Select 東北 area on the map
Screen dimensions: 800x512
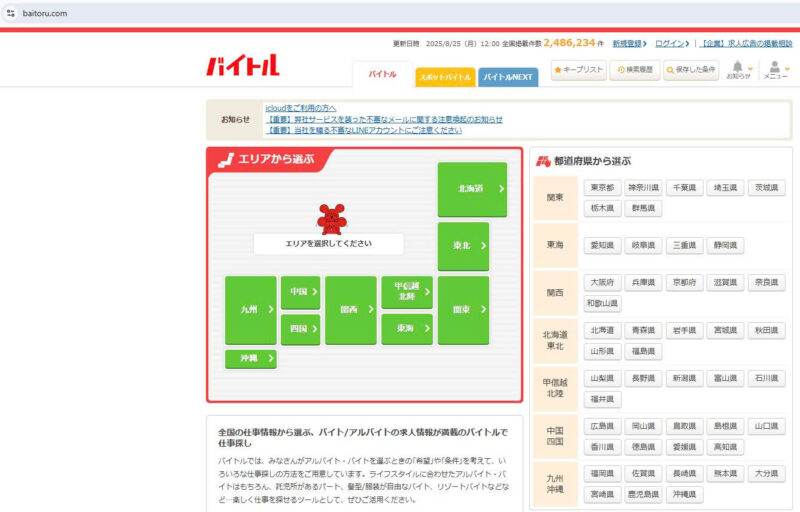click(463, 246)
